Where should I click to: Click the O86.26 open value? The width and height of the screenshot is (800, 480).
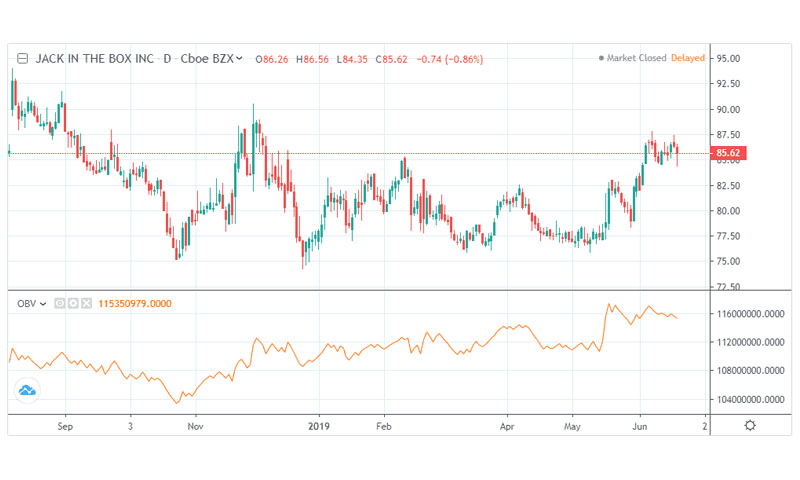272,59
